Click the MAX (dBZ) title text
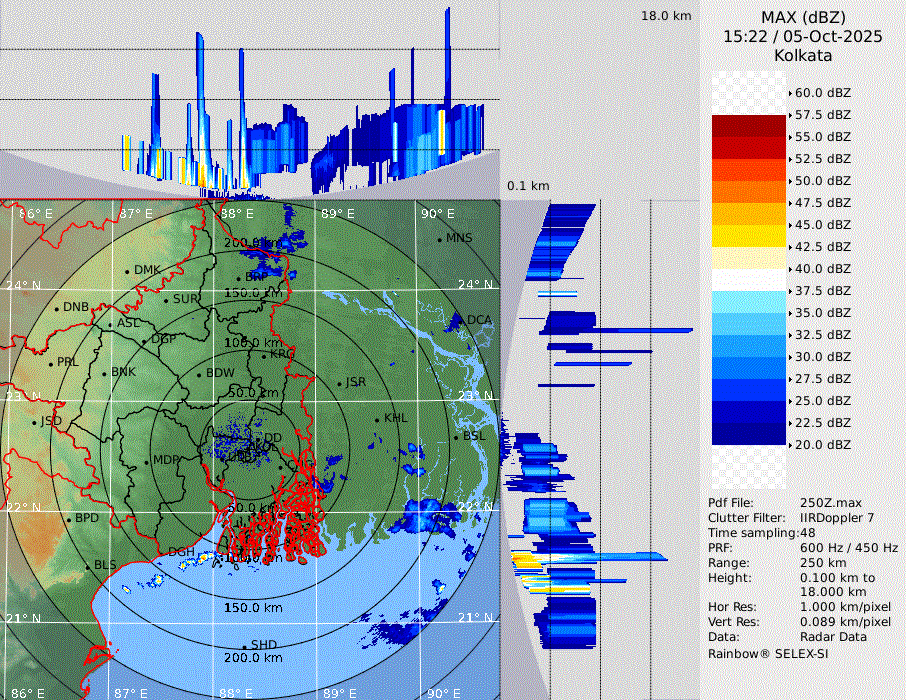The height and width of the screenshot is (700, 906). point(803,17)
